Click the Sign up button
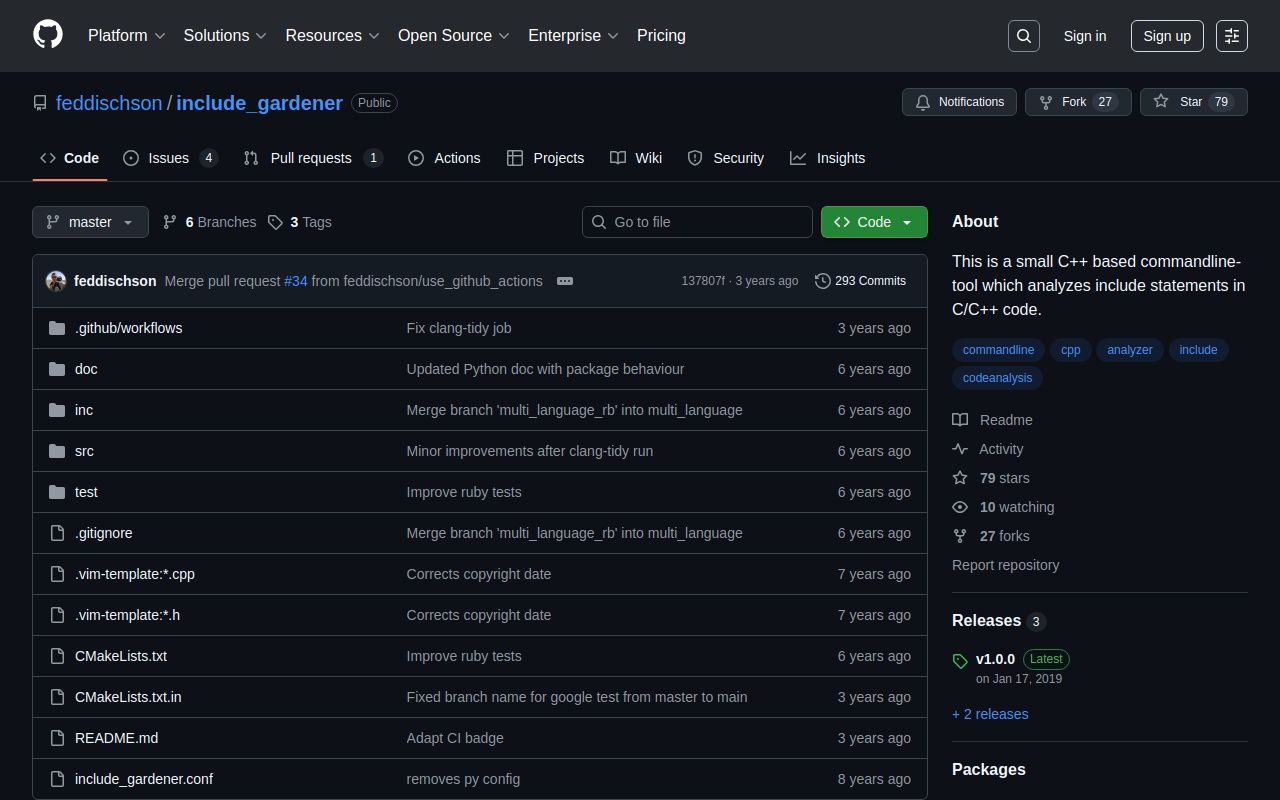Viewport: 1280px width, 800px height. point(1167,36)
